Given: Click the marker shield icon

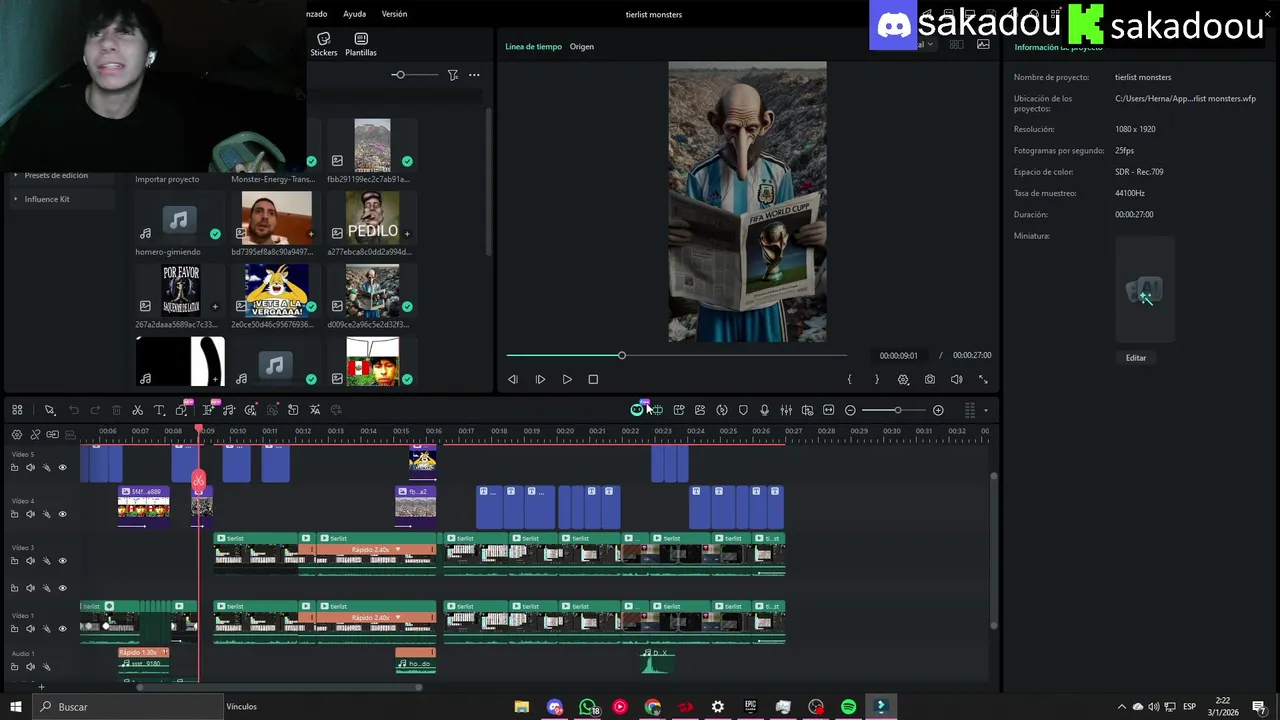Looking at the screenshot, I should (x=743, y=410).
